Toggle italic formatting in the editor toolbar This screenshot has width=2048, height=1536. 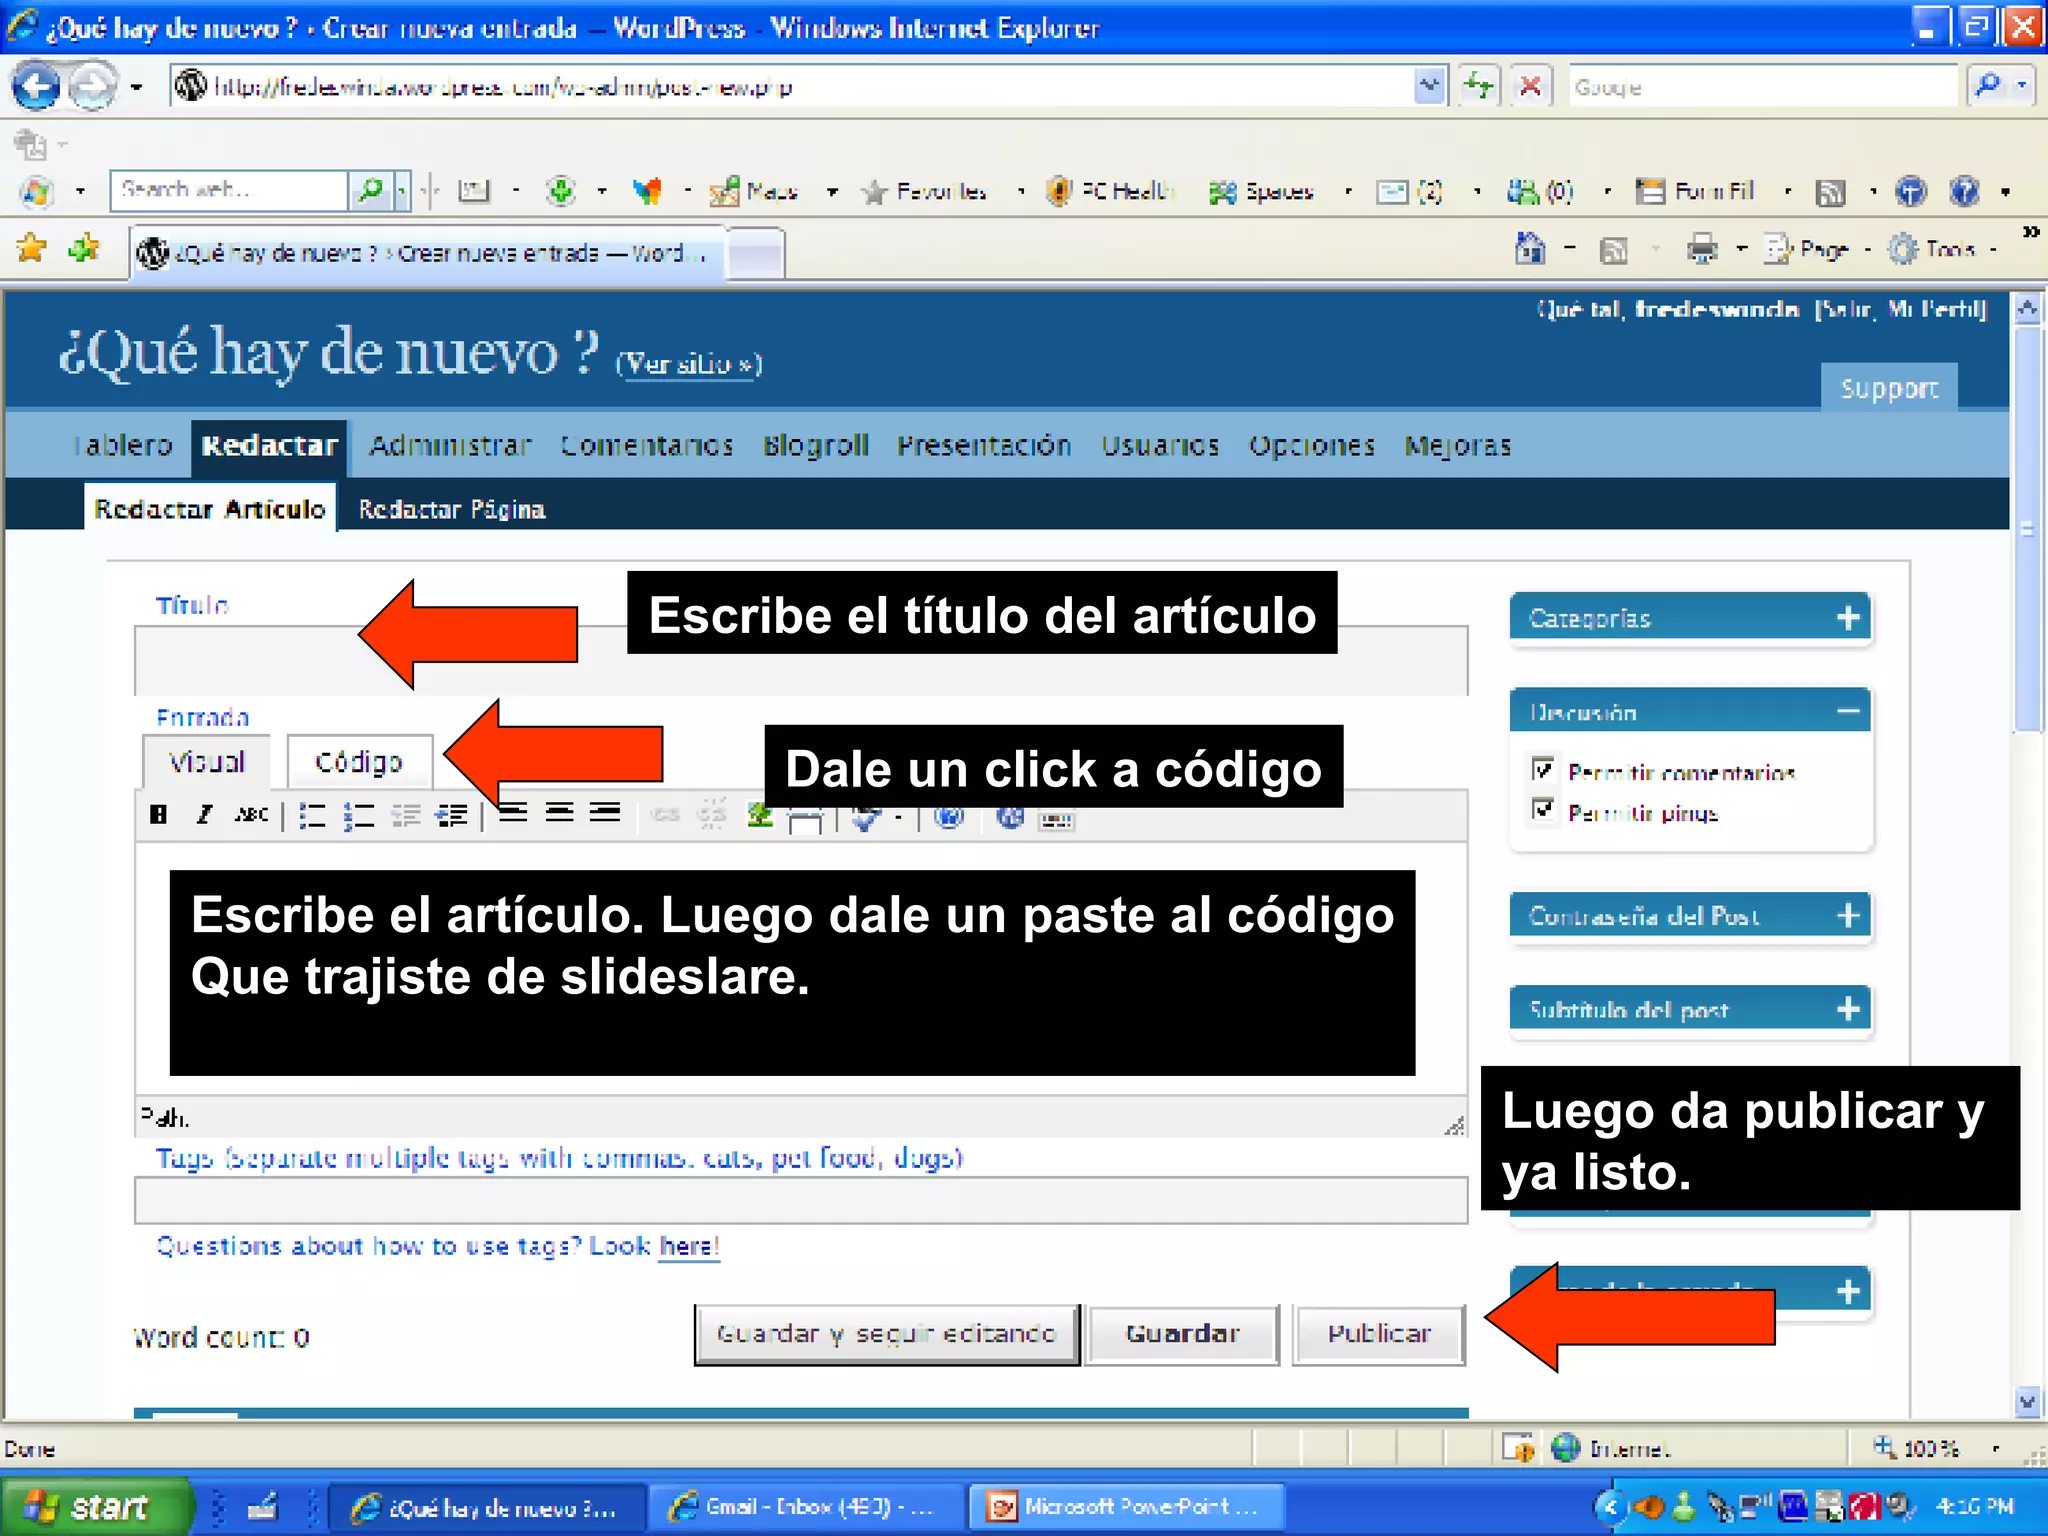[204, 814]
